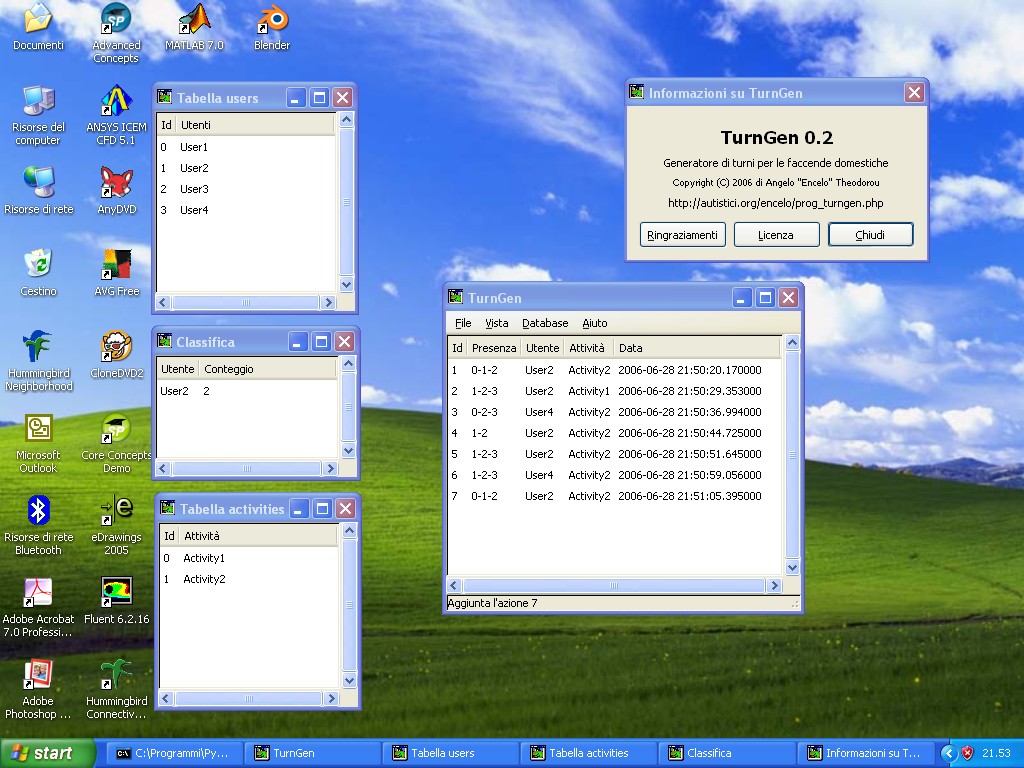Switch to C:\Programmi\Py... taskbar item
The width and height of the screenshot is (1024, 768).
[173, 753]
